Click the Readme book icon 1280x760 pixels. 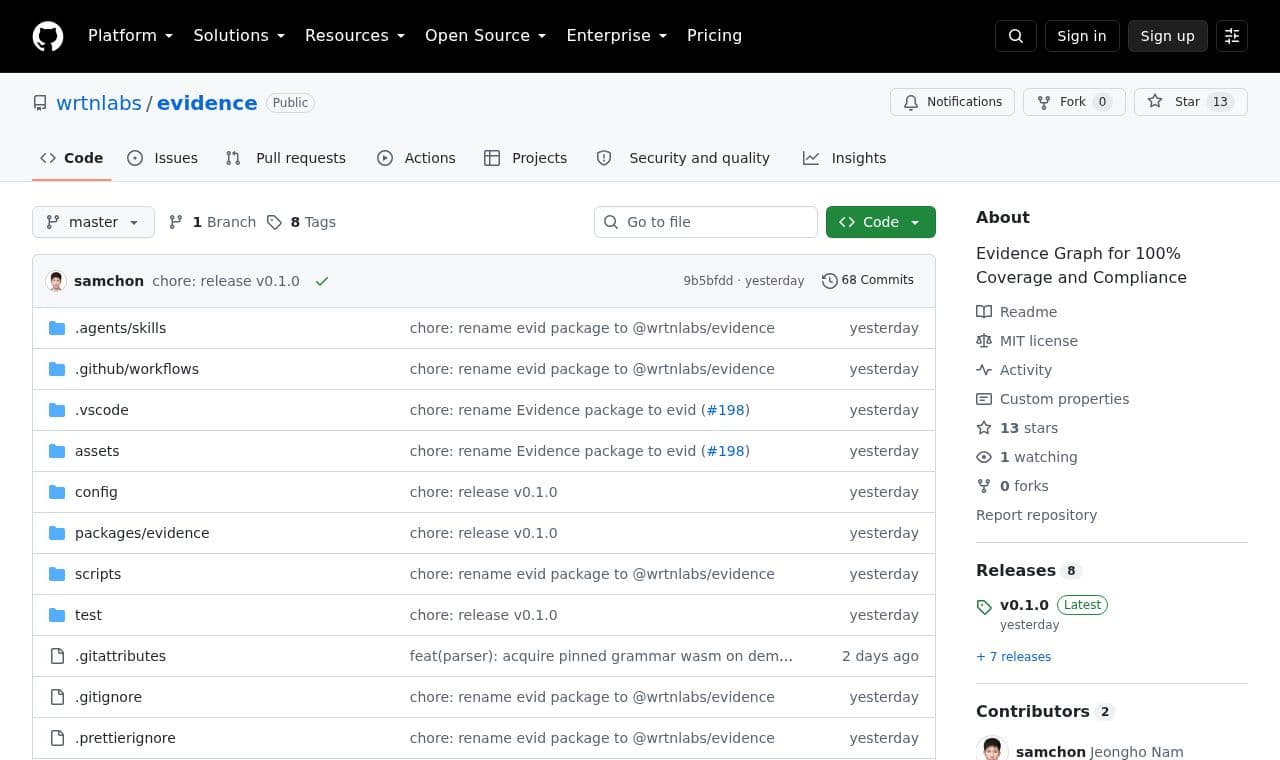984,312
